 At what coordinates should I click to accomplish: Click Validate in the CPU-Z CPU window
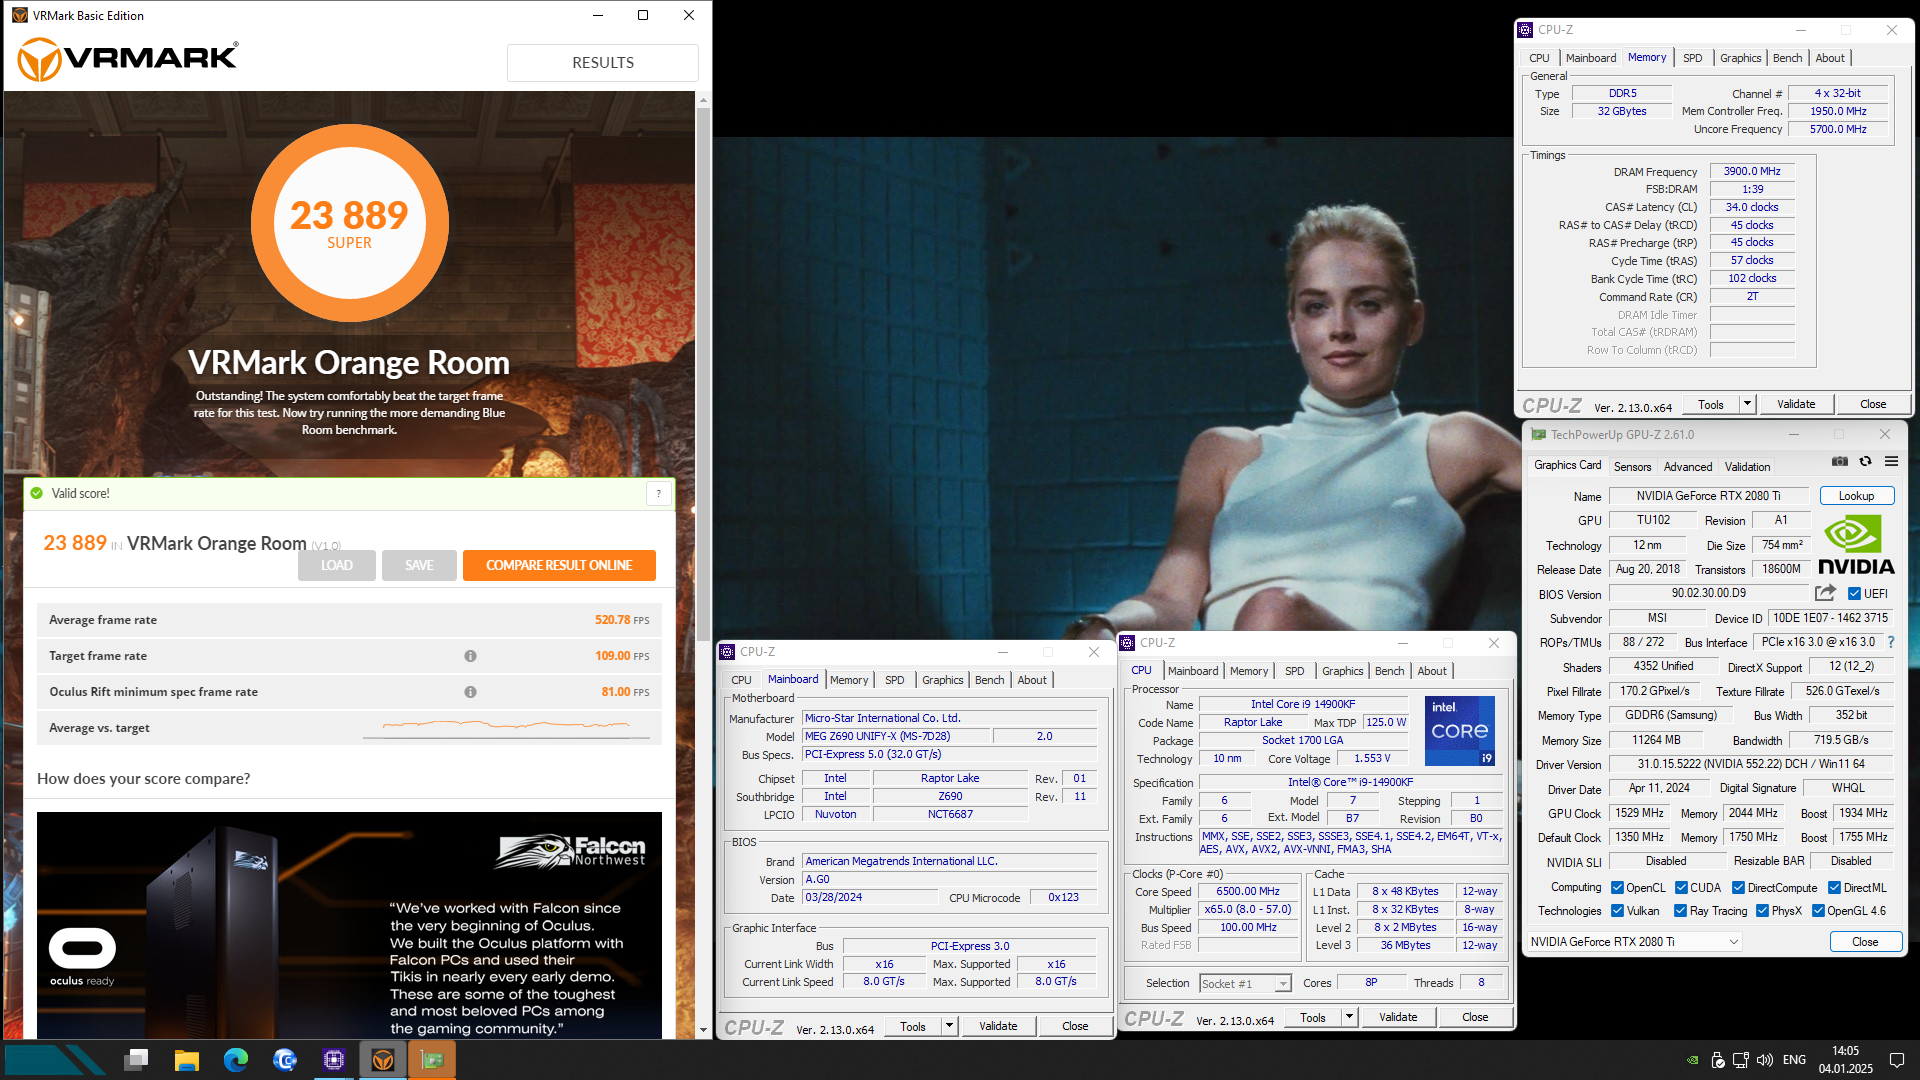(1398, 1017)
